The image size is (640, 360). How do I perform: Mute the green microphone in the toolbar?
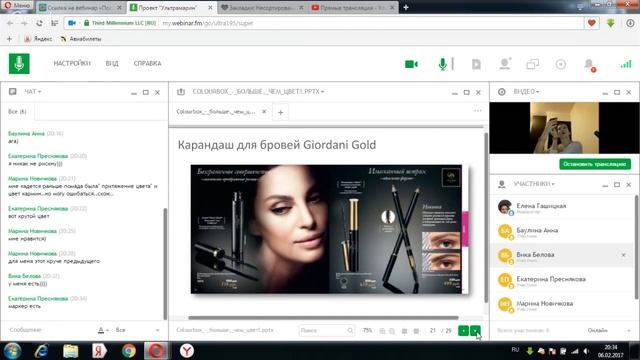(x=442, y=64)
